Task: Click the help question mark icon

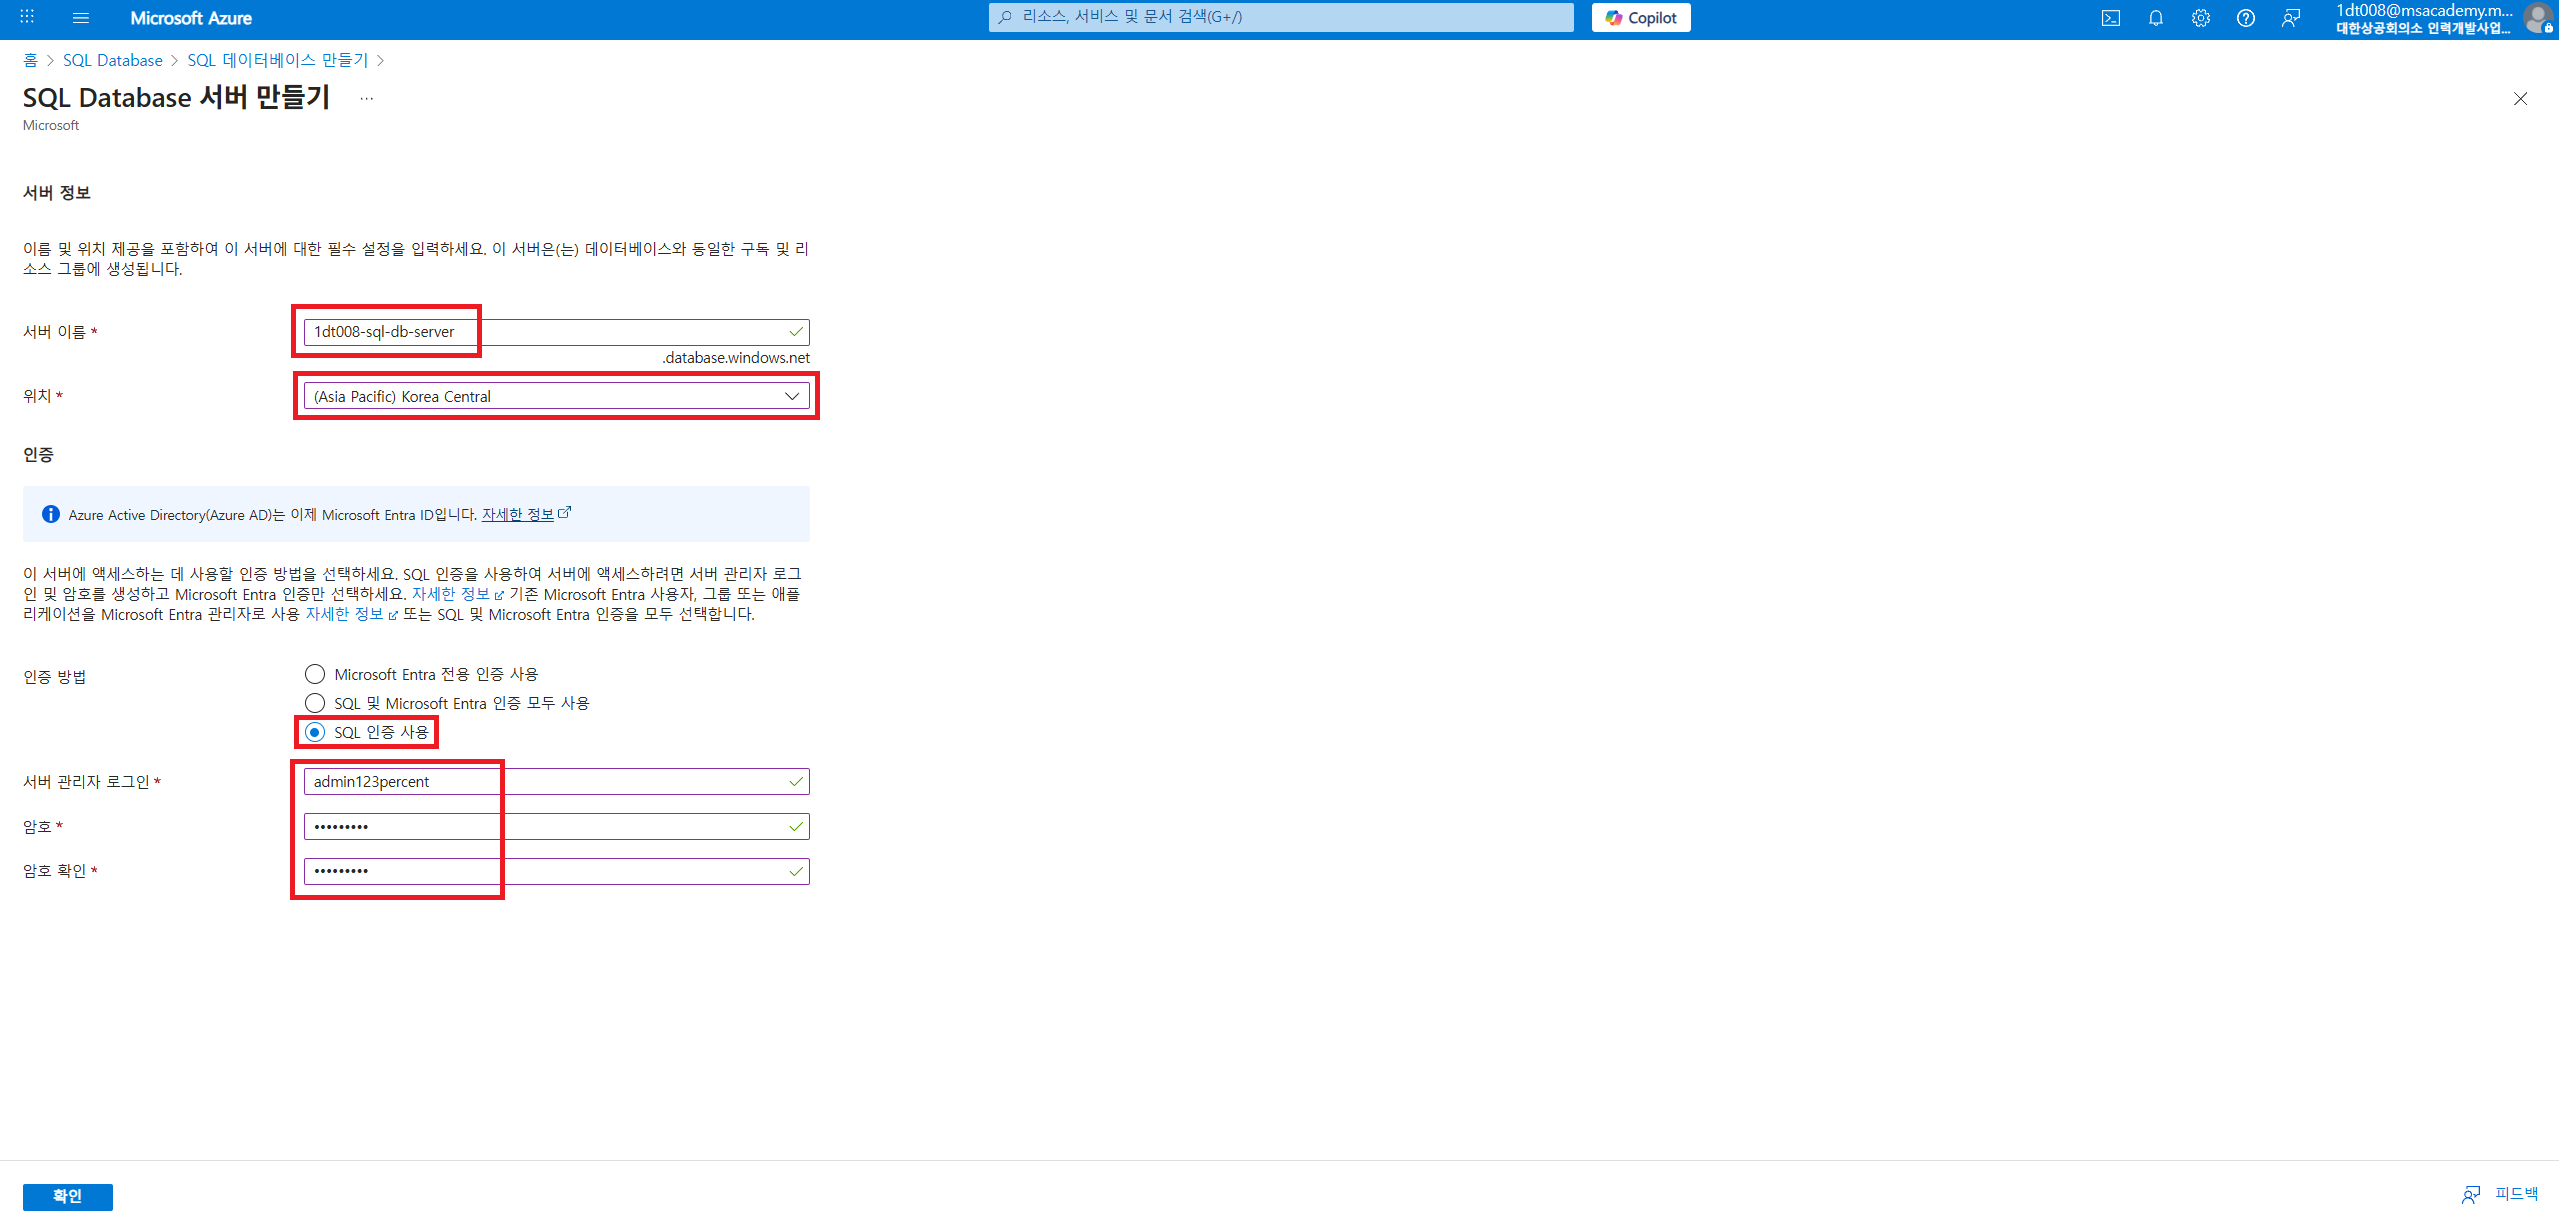Action: [x=2245, y=18]
